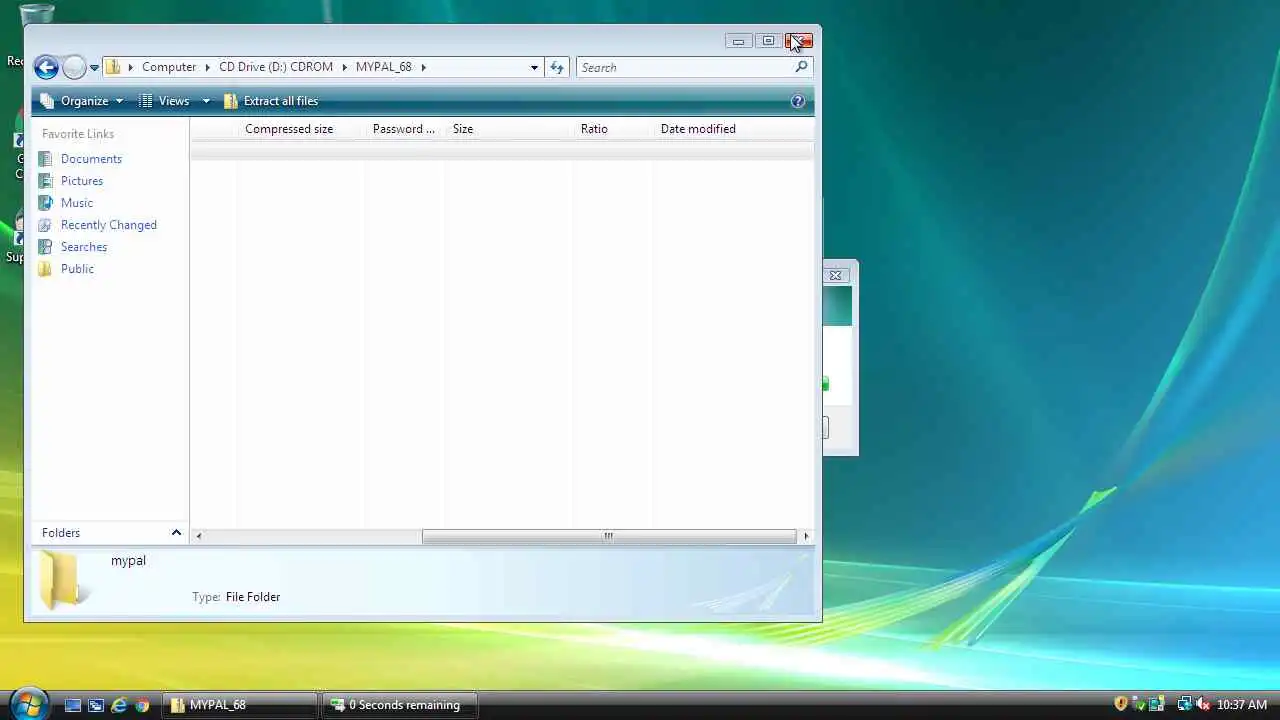Click the horizontal scrollbar thumb
This screenshot has width=1280, height=720.
tap(608, 536)
